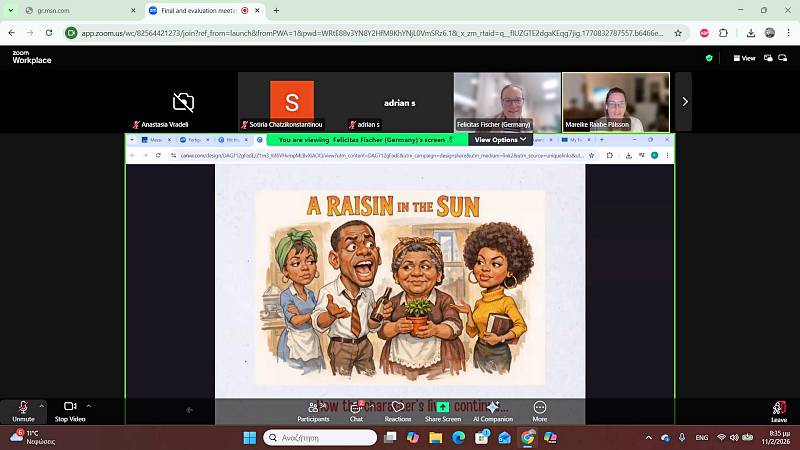Screen dimensions: 800x450
Task: Click the Leave meeting button
Action: pyautogui.click(x=778, y=409)
